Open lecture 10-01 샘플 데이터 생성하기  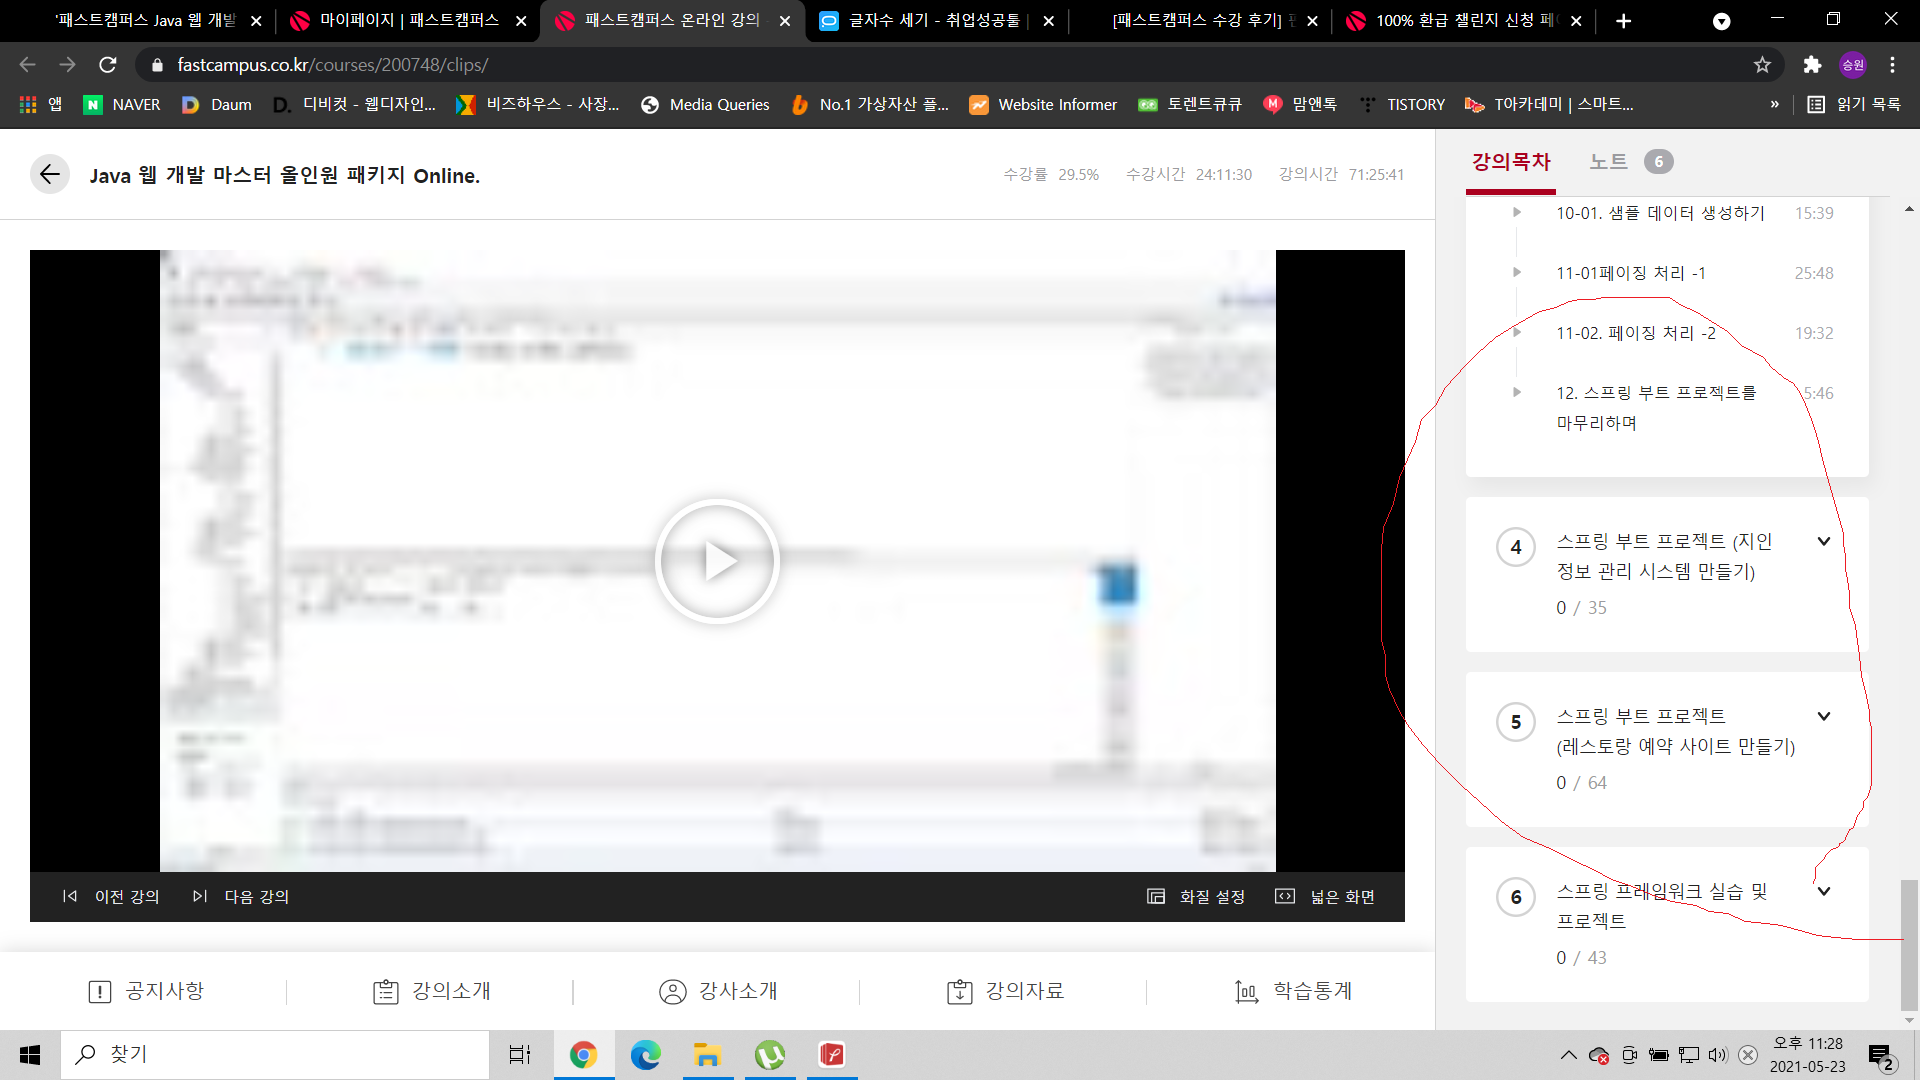coord(1659,213)
